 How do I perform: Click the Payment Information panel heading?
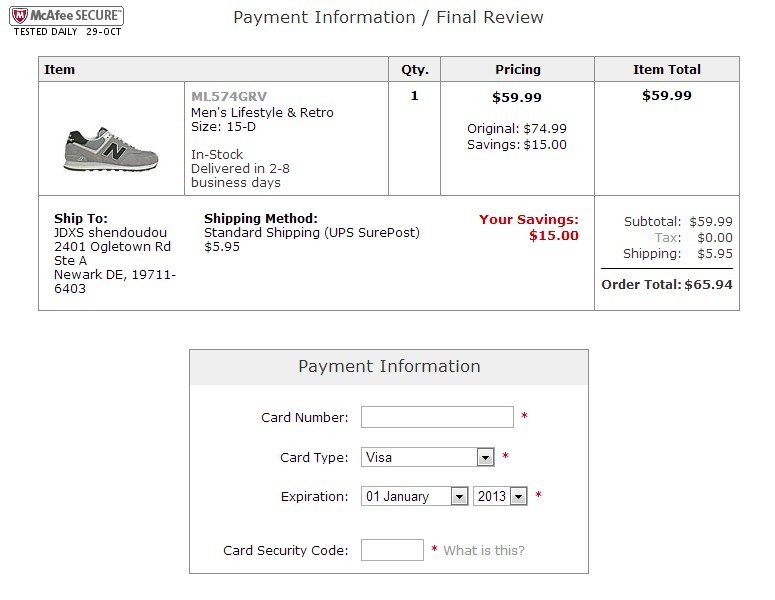(389, 367)
